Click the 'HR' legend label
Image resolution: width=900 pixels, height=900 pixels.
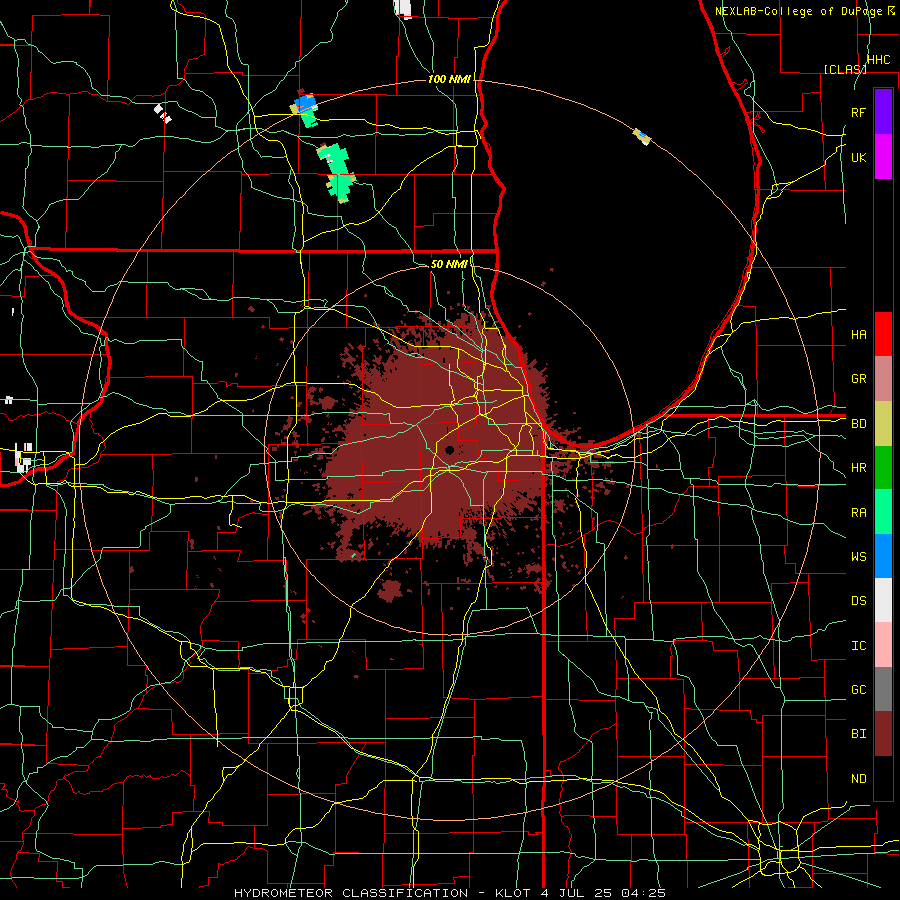(858, 468)
